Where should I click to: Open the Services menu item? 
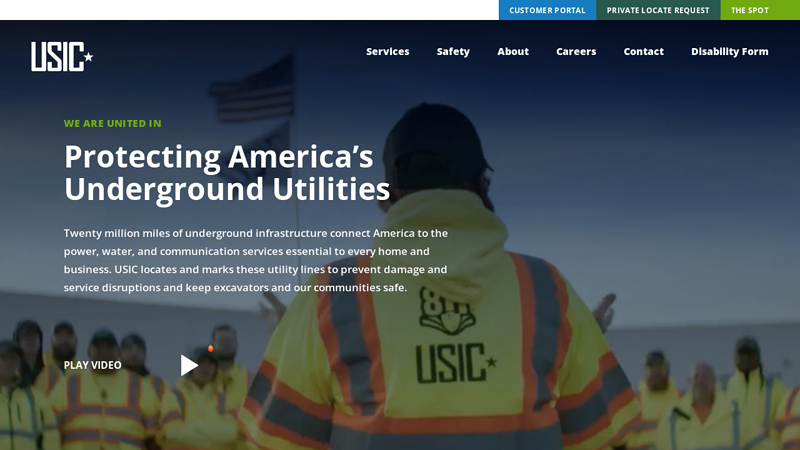387,52
